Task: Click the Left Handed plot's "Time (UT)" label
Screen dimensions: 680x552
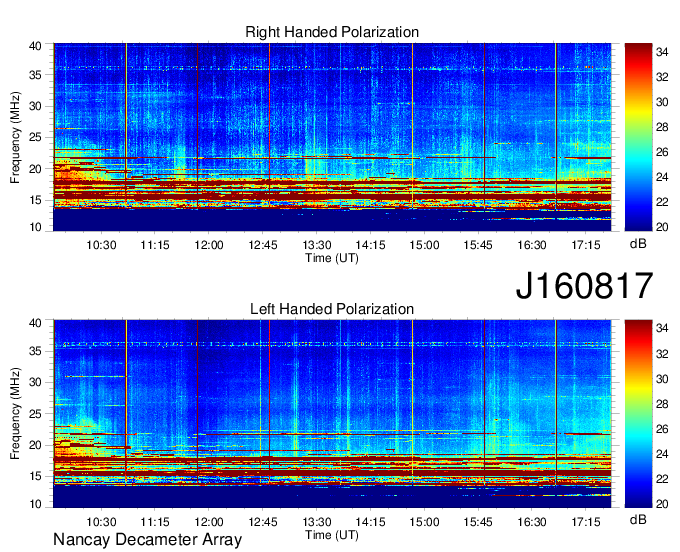Action: coord(332,535)
